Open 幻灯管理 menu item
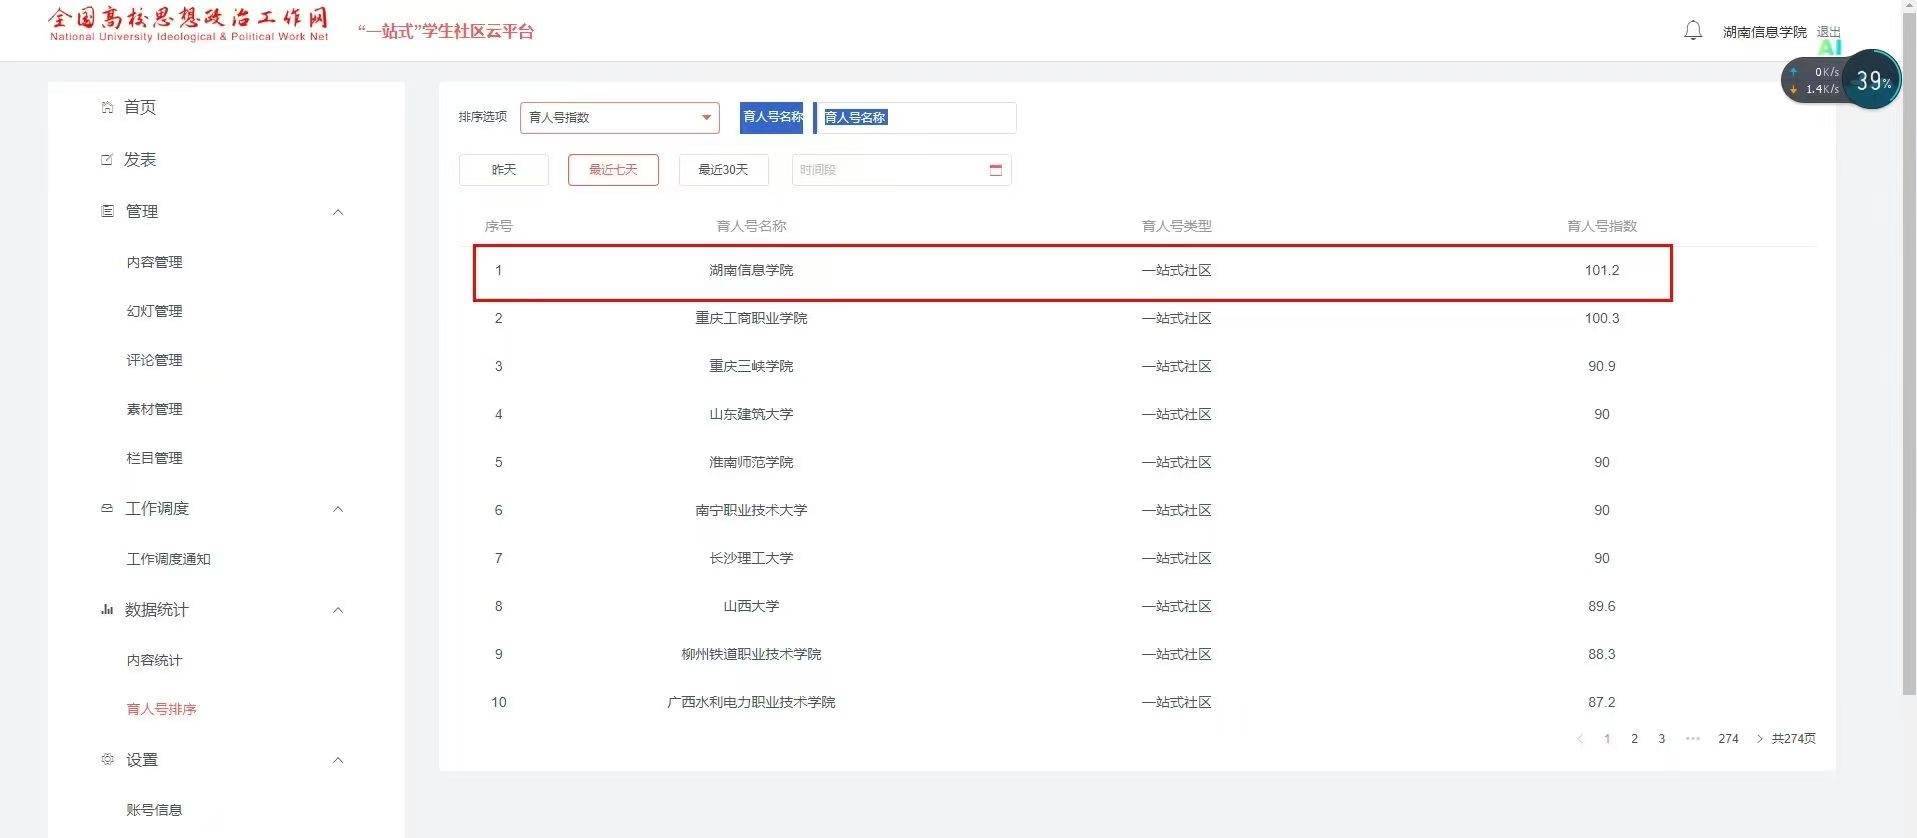 154,311
